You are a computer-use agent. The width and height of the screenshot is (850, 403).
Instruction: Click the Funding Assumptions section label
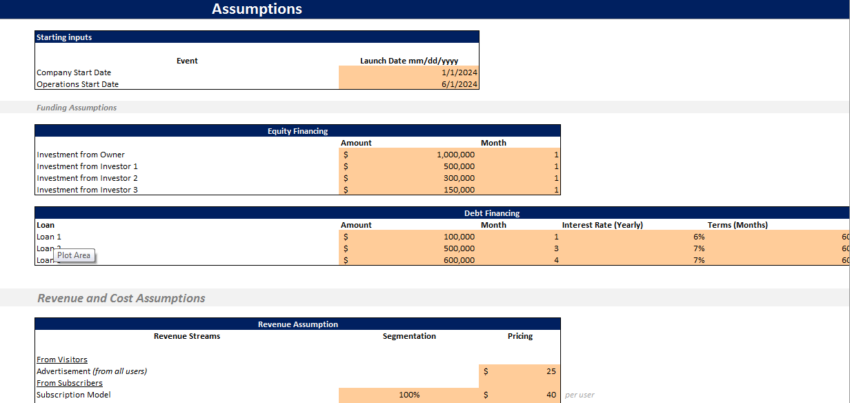coord(76,107)
